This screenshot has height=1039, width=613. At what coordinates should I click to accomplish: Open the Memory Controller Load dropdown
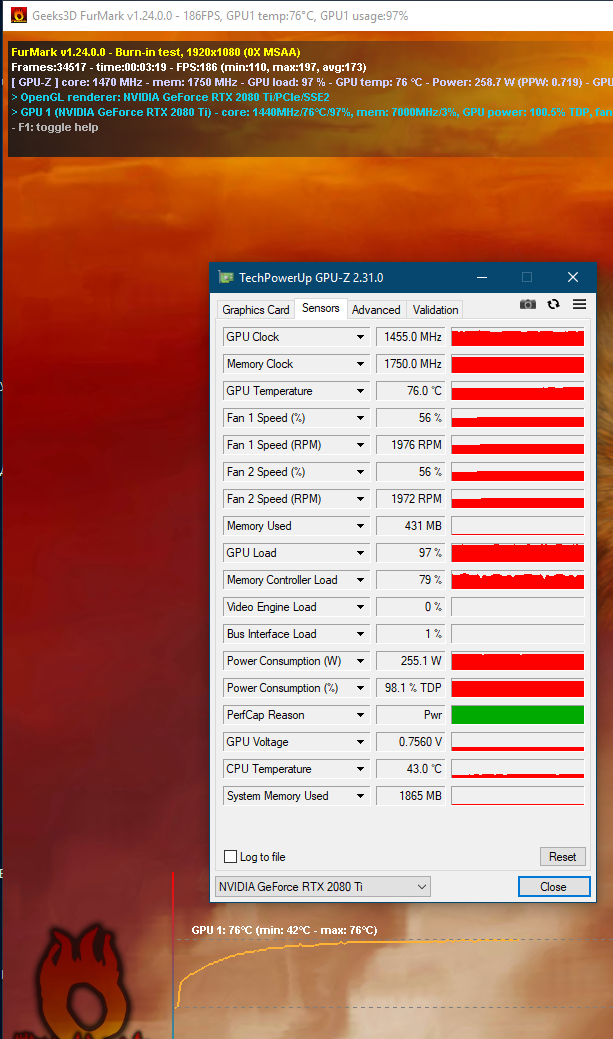[361, 580]
